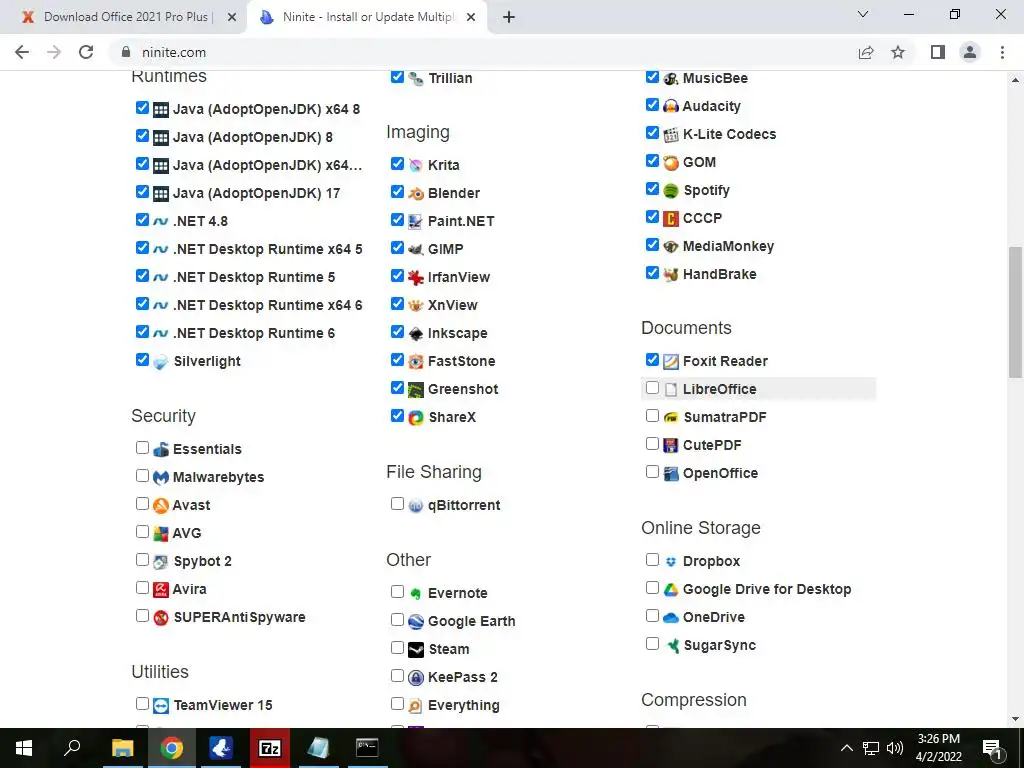This screenshot has height=768, width=1024.
Task: Open the Windows Start menu
Action: (x=24, y=748)
